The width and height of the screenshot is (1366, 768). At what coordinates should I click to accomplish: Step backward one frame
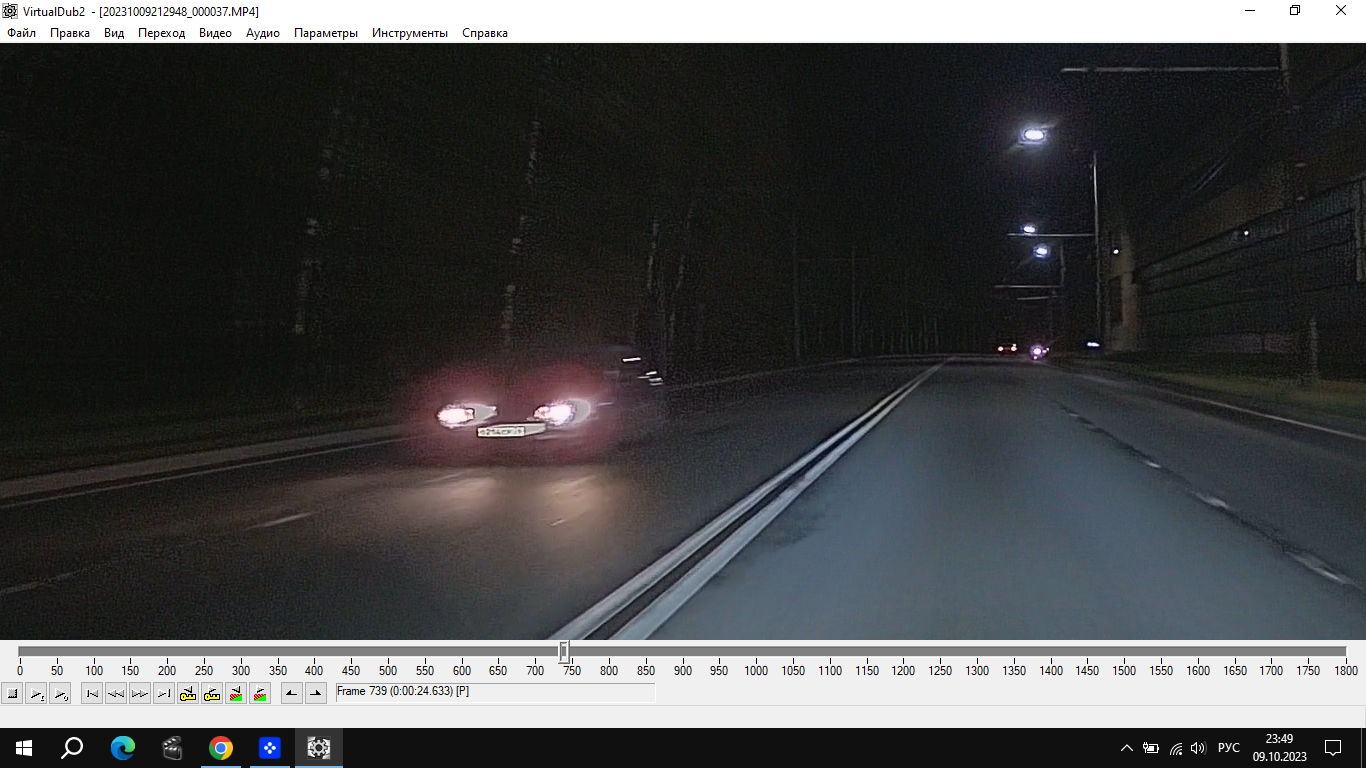(x=116, y=693)
